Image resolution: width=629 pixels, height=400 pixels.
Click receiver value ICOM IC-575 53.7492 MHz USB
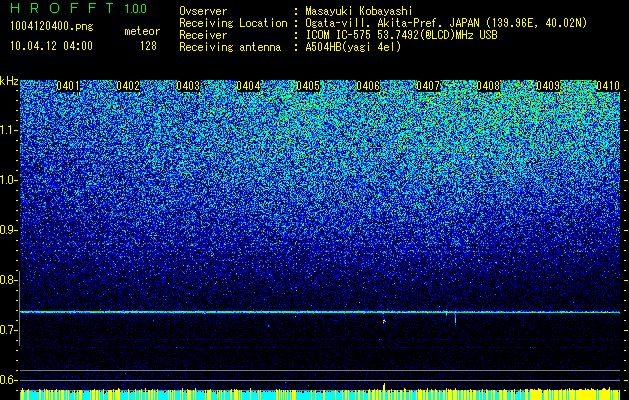pos(401,35)
